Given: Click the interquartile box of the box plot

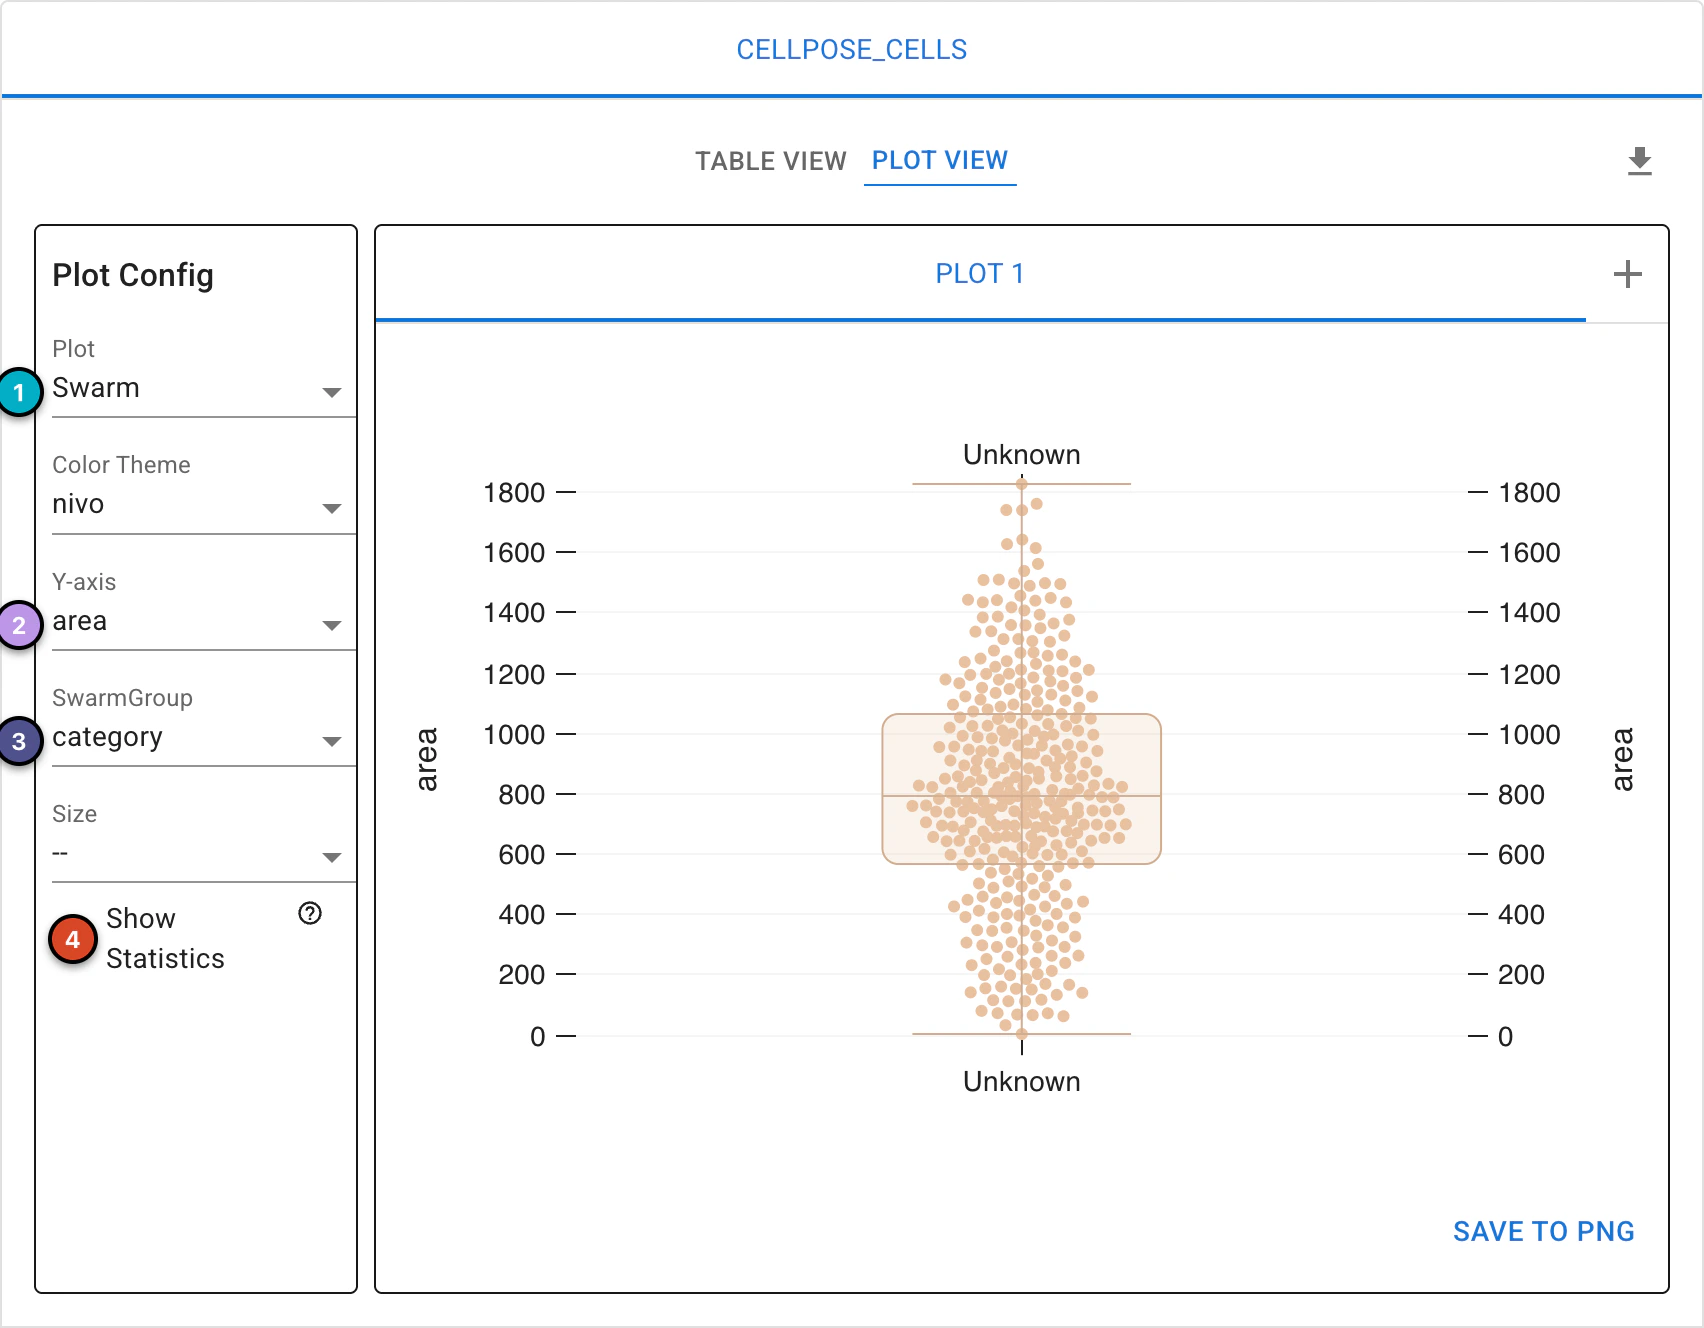Looking at the screenshot, I should click(x=1021, y=789).
